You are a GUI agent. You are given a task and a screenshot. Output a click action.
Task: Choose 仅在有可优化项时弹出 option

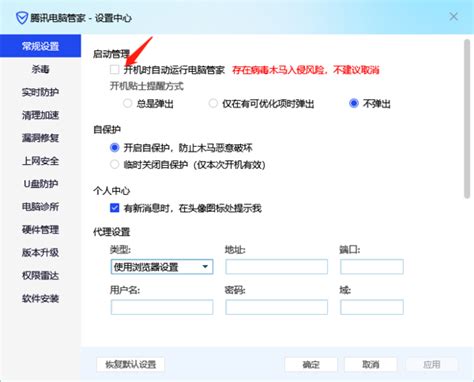213,103
